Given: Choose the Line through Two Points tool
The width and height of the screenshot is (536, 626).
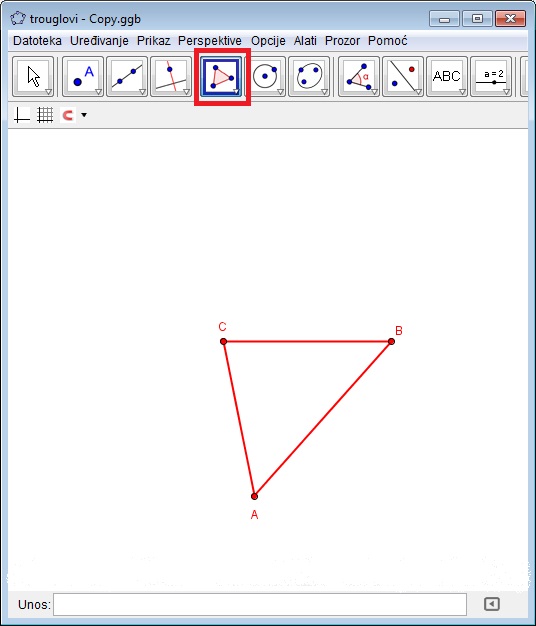Looking at the screenshot, I should (127, 77).
